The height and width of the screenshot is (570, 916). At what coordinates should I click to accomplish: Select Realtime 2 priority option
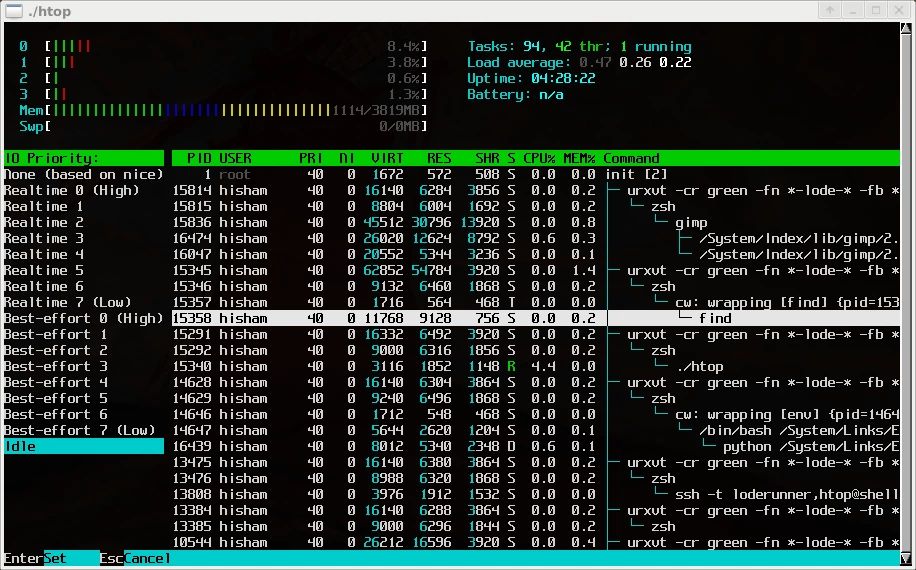pos(84,223)
